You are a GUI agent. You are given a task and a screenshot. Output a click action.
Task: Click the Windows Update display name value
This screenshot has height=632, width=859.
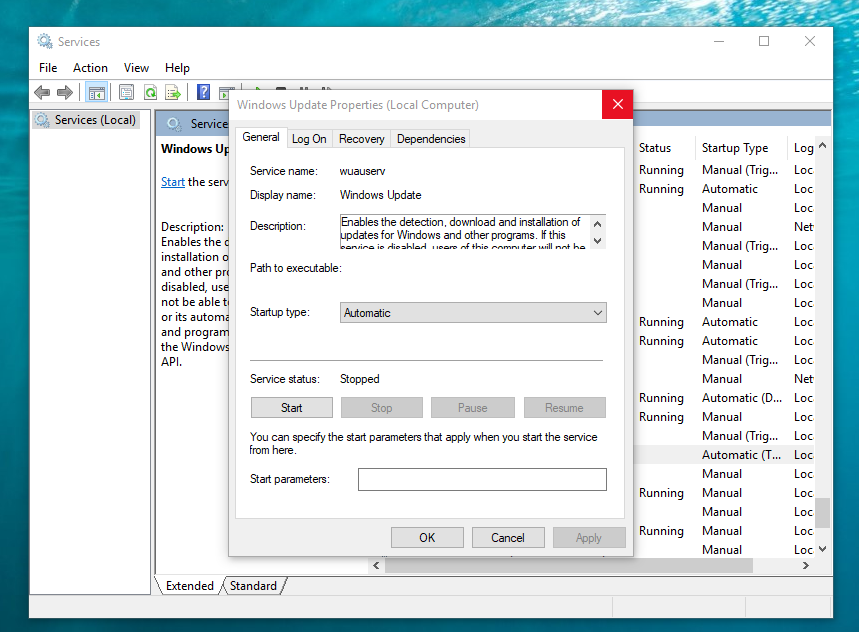[x=380, y=195]
